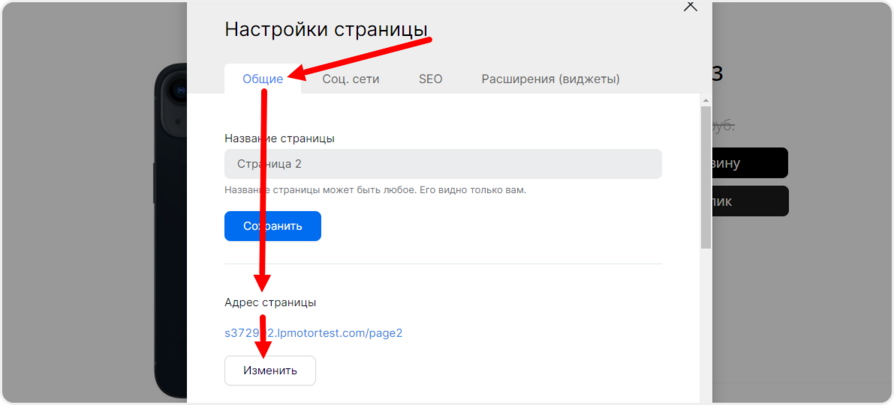Screen dimensions: 894x405
Task: Switch to the Общие tab
Action: point(262,79)
